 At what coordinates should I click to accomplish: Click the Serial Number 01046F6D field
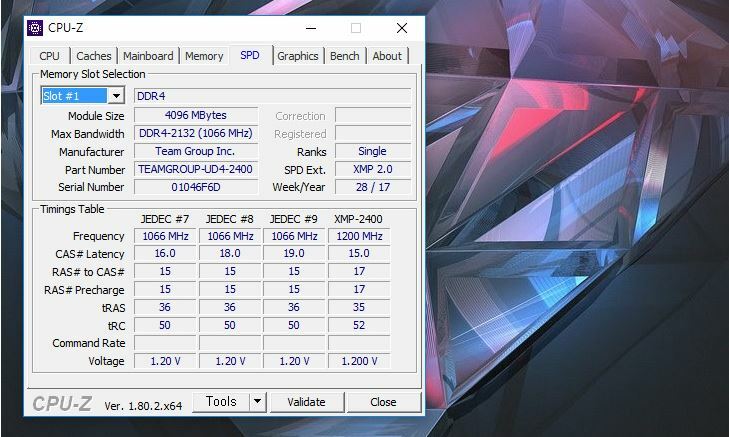(x=196, y=187)
